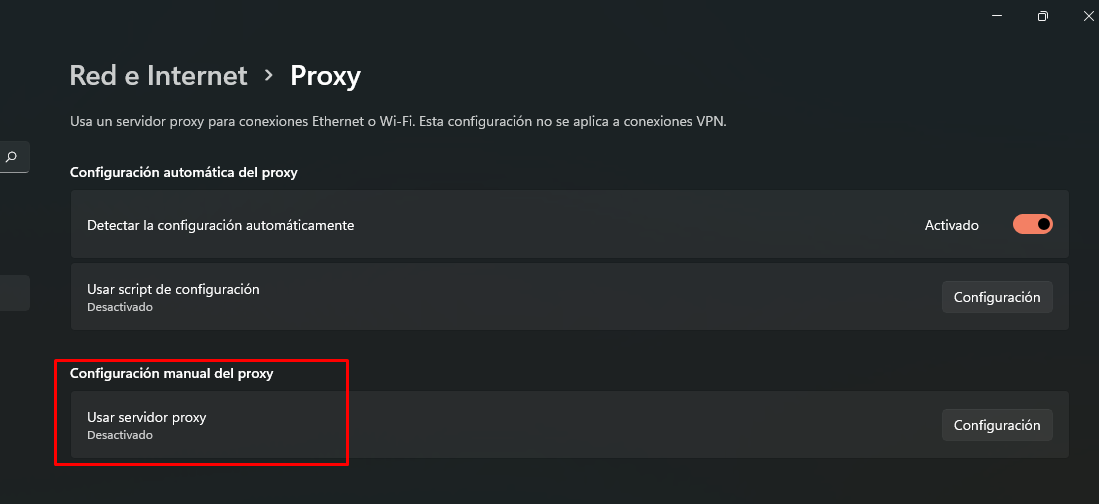Screen dimensions: 1099x504
Task: Close the settings window
Action: click(x=1088, y=16)
